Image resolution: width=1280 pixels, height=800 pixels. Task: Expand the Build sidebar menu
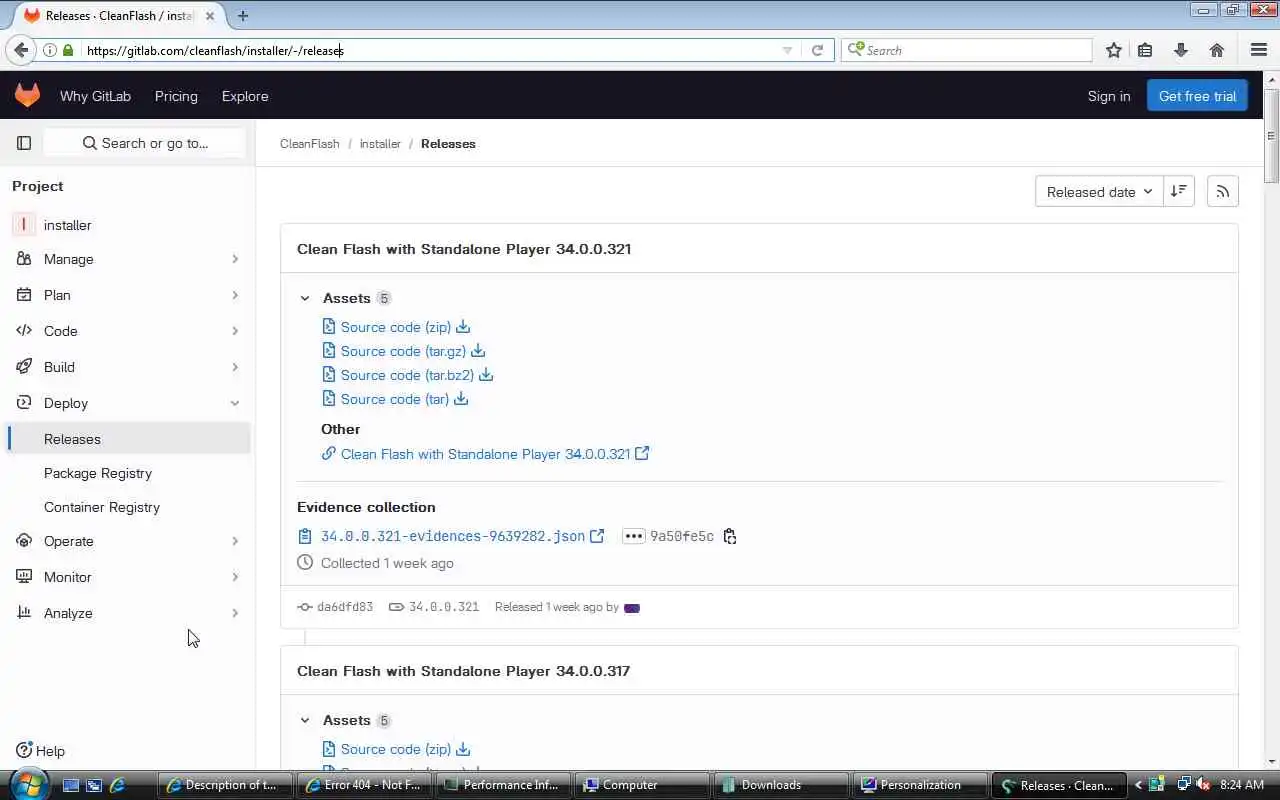tap(128, 367)
